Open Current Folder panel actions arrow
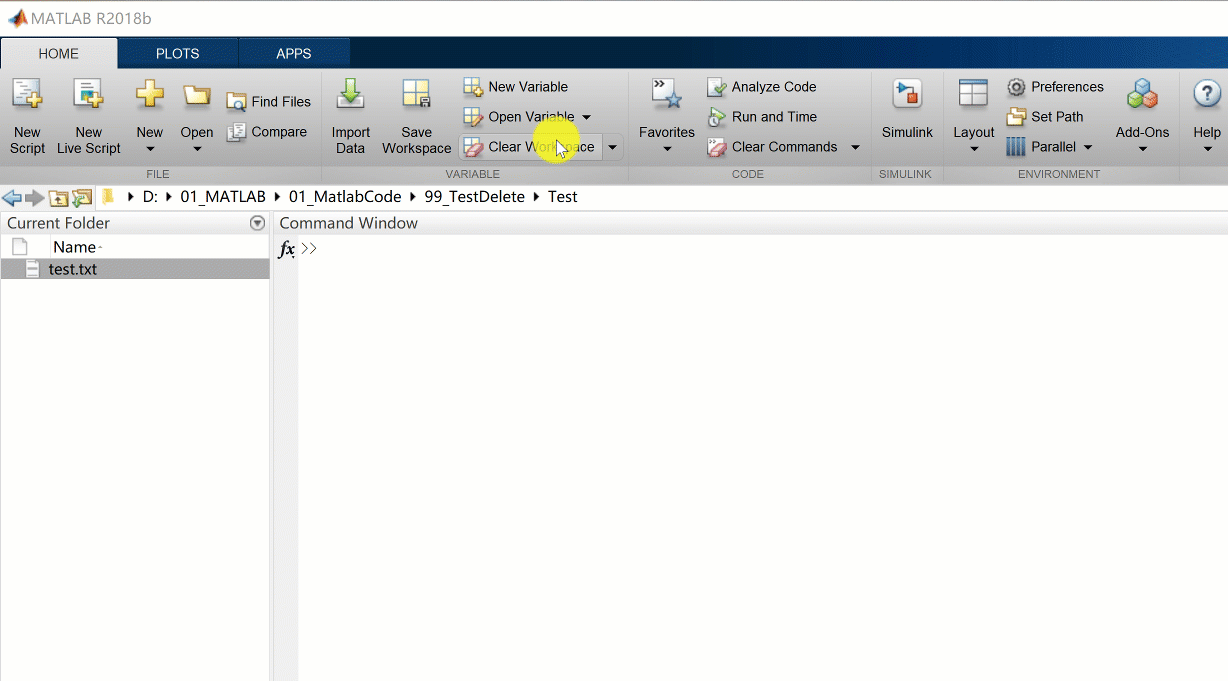This screenshot has height=681, width=1228. [x=258, y=223]
